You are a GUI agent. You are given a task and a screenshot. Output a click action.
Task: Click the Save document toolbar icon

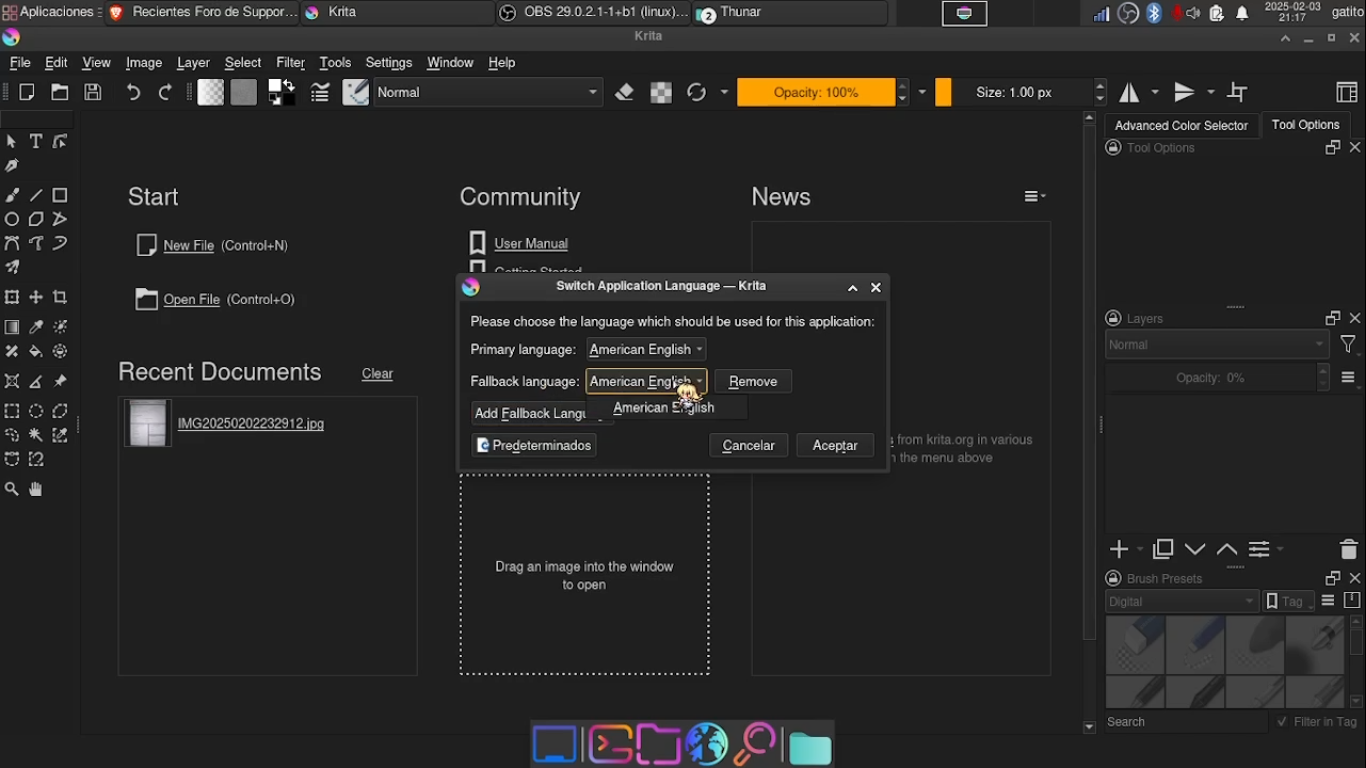point(93,92)
